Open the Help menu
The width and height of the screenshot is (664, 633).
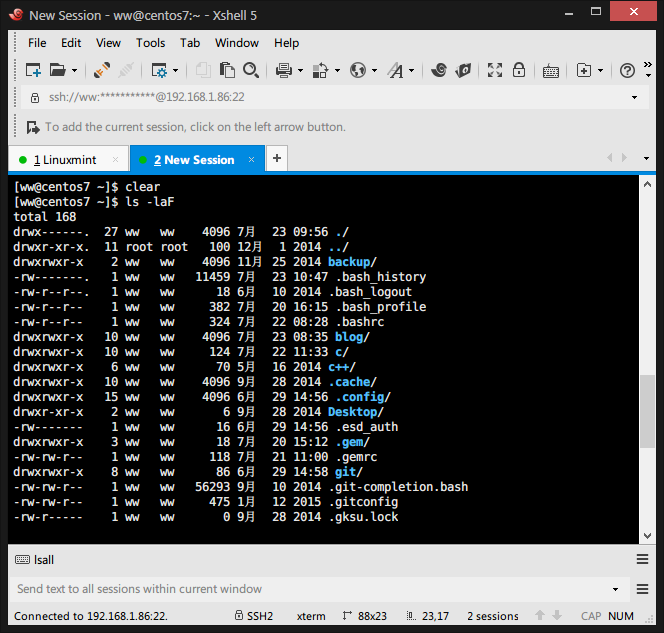click(286, 43)
